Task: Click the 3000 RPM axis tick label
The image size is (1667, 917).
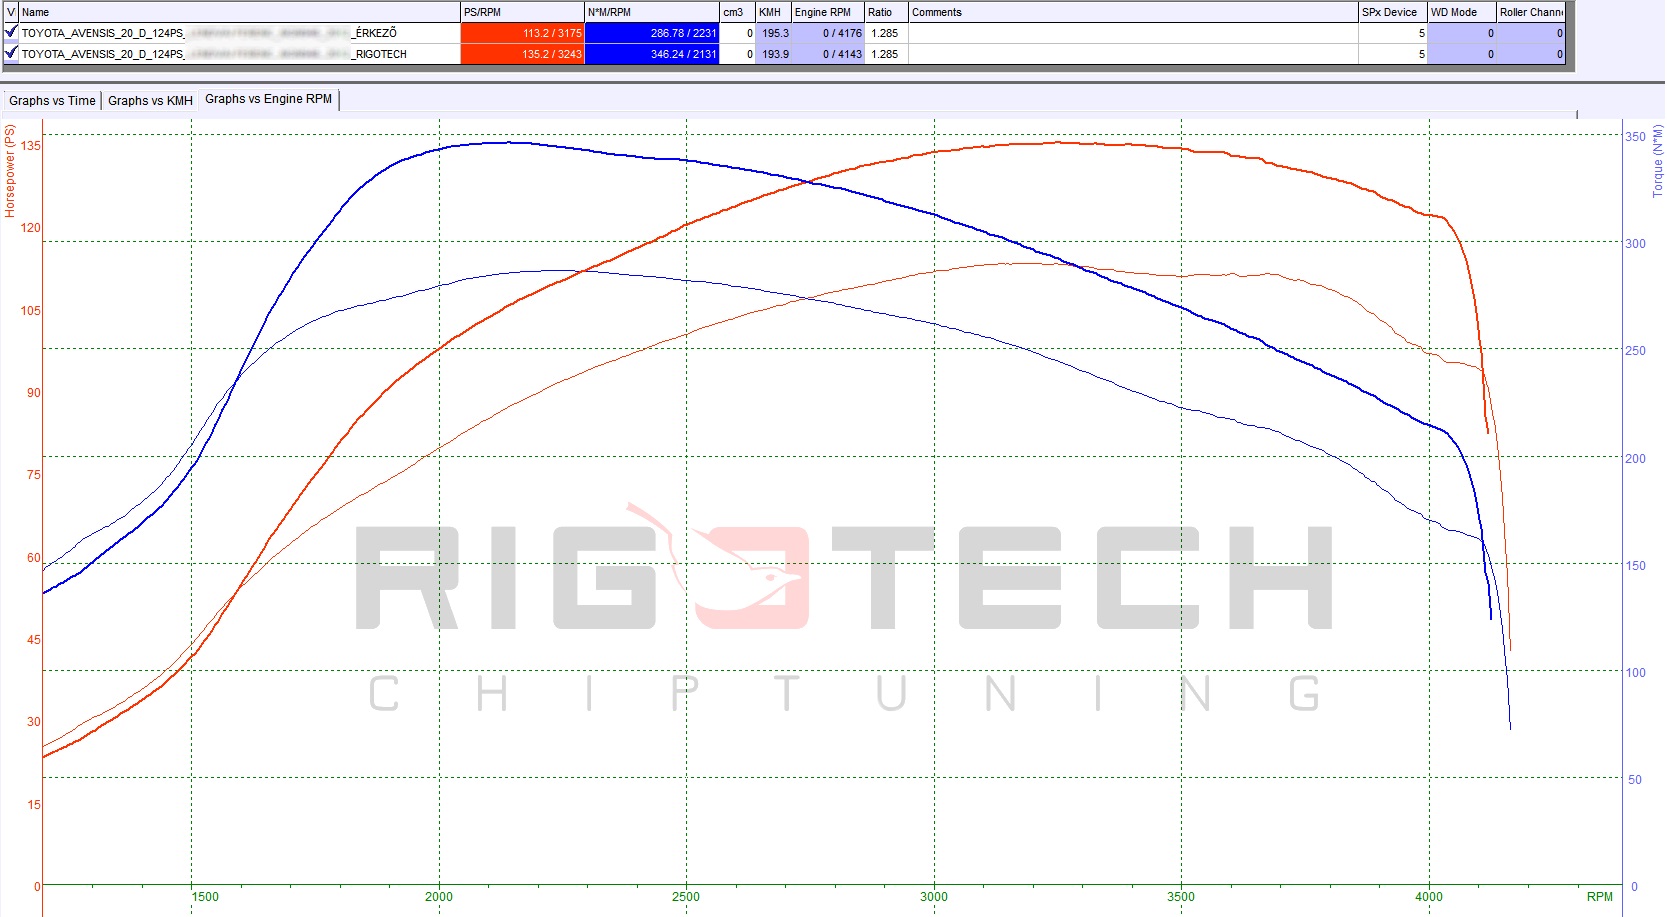Action: pyautogui.click(x=933, y=896)
